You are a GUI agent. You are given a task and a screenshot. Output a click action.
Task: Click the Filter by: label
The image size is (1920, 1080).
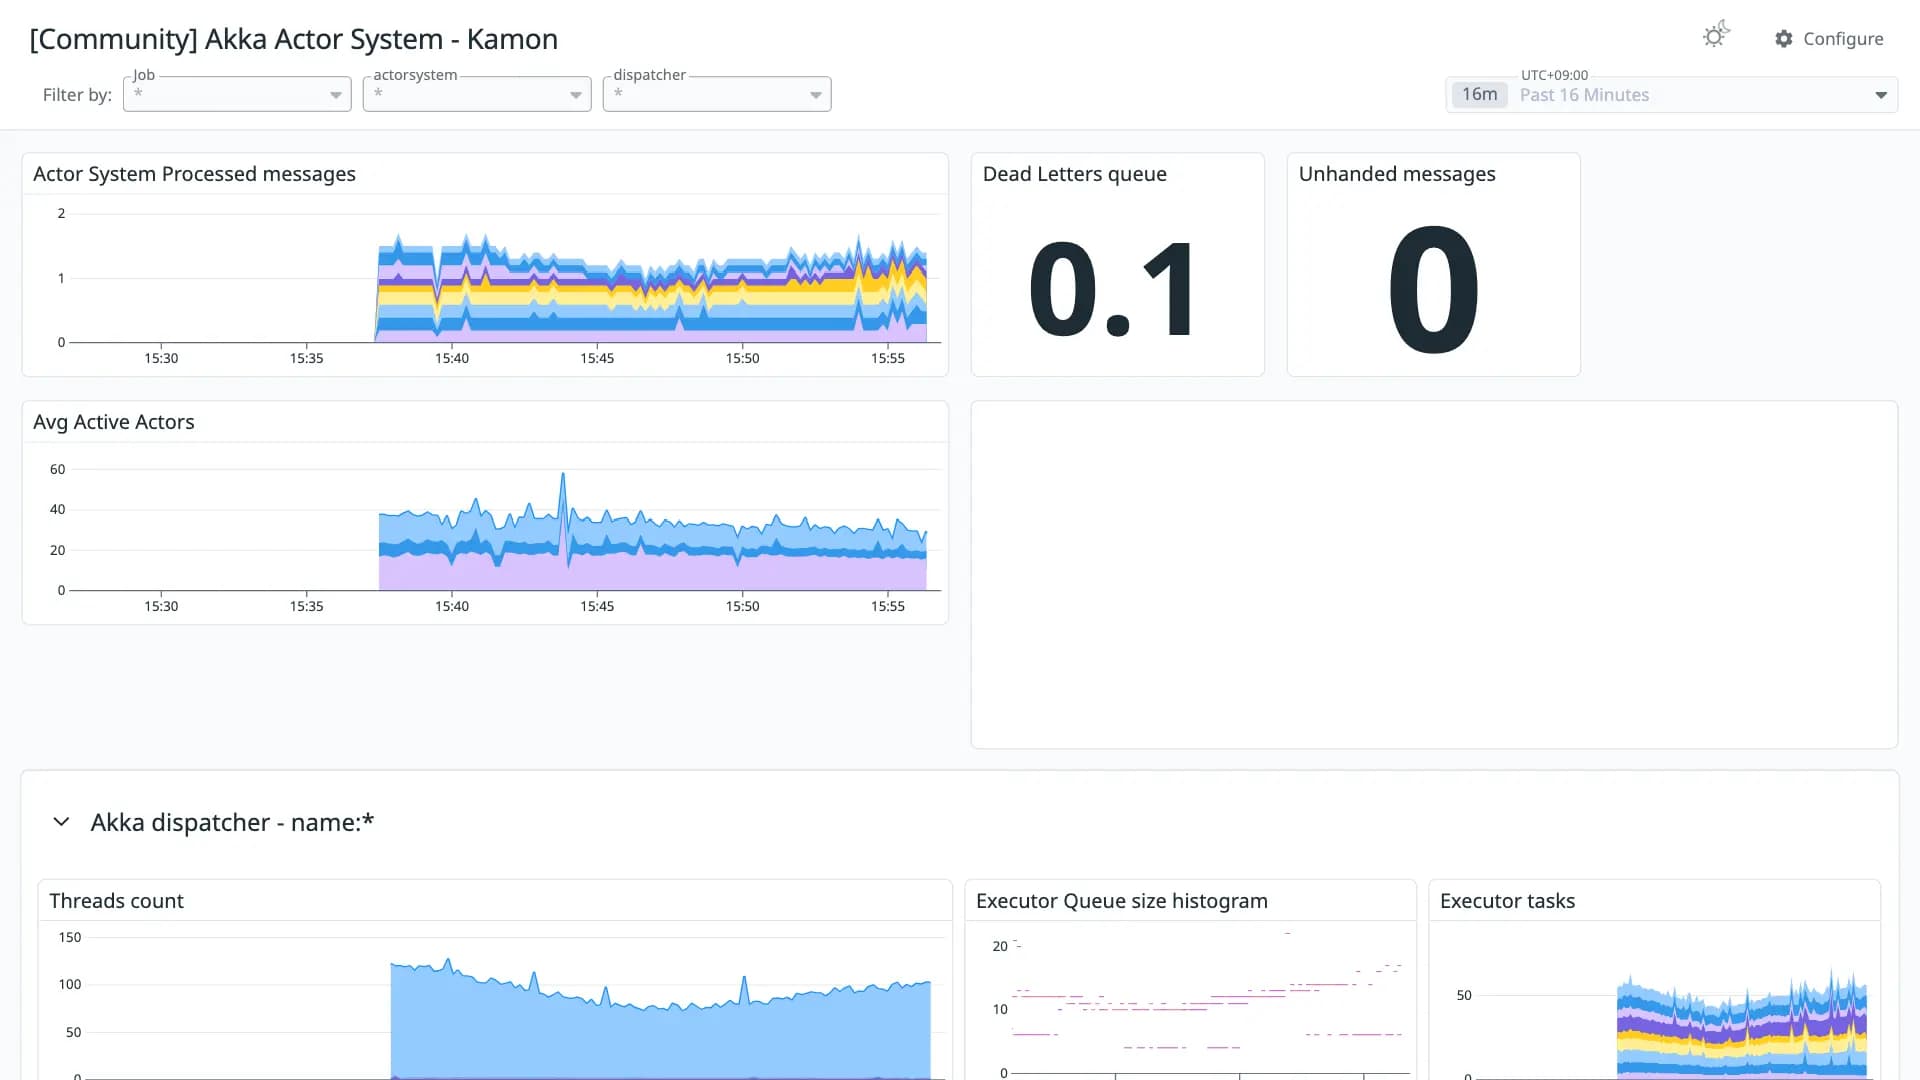[77, 95]
